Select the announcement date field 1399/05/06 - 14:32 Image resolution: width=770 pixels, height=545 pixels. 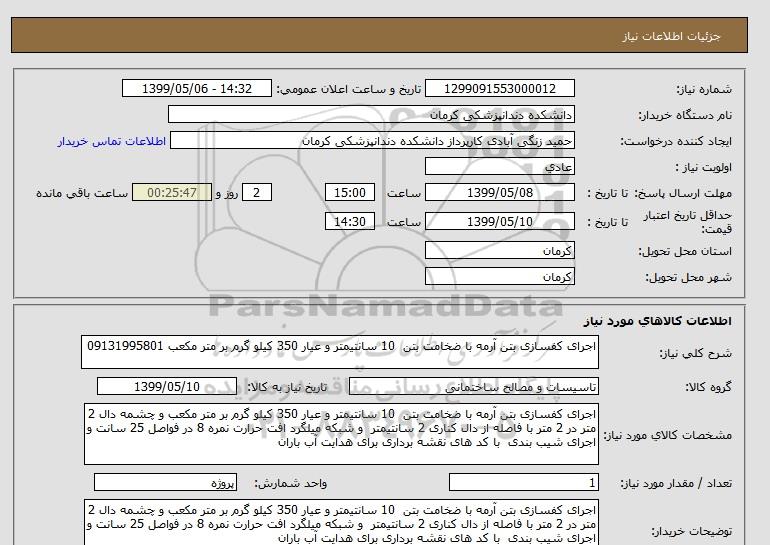click(x=197, y=88)
